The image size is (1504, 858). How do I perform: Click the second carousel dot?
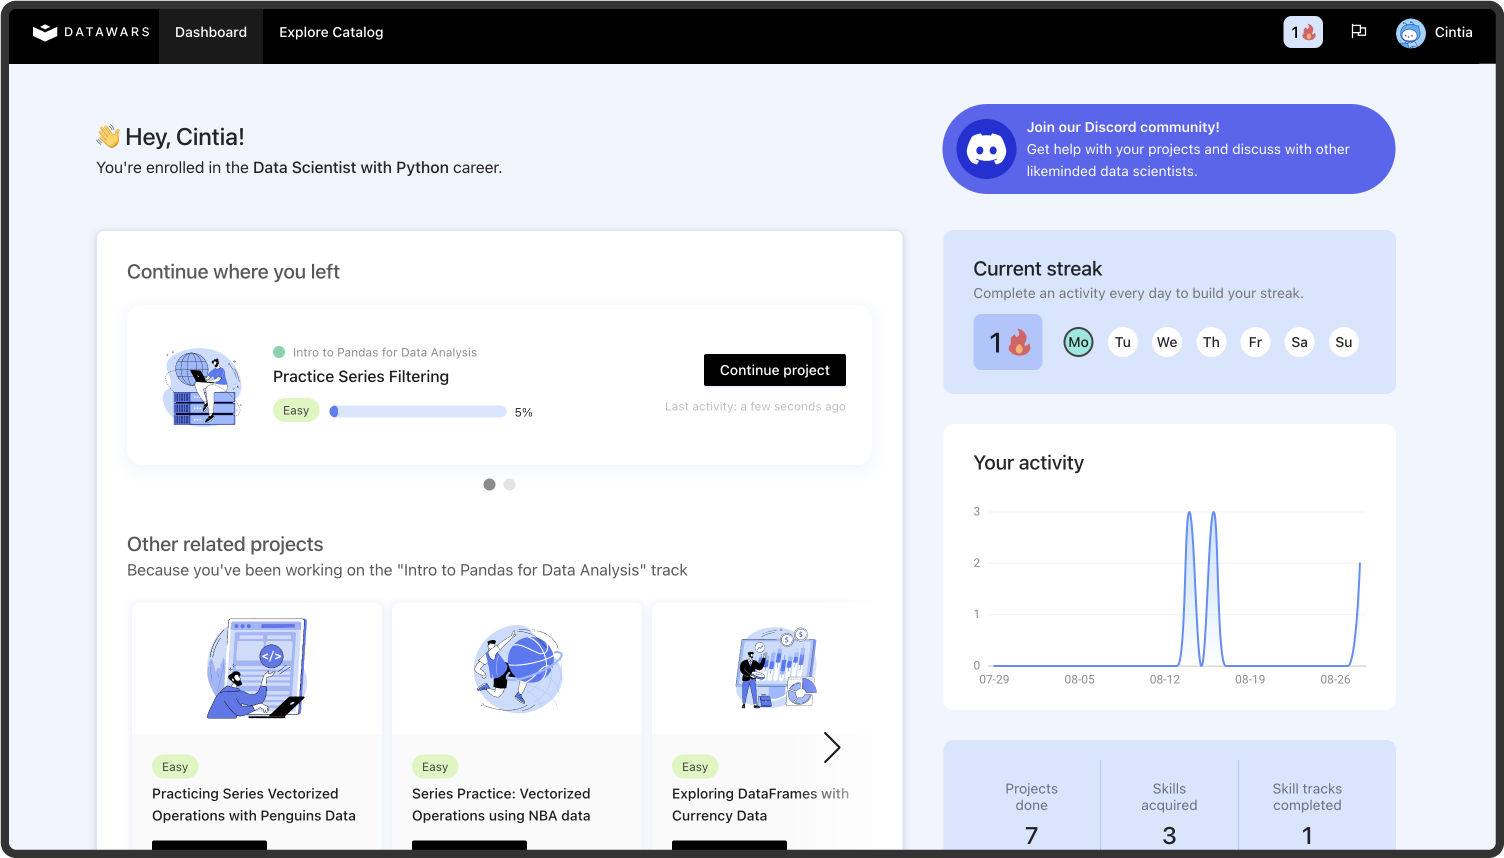(x=509, y=484)
